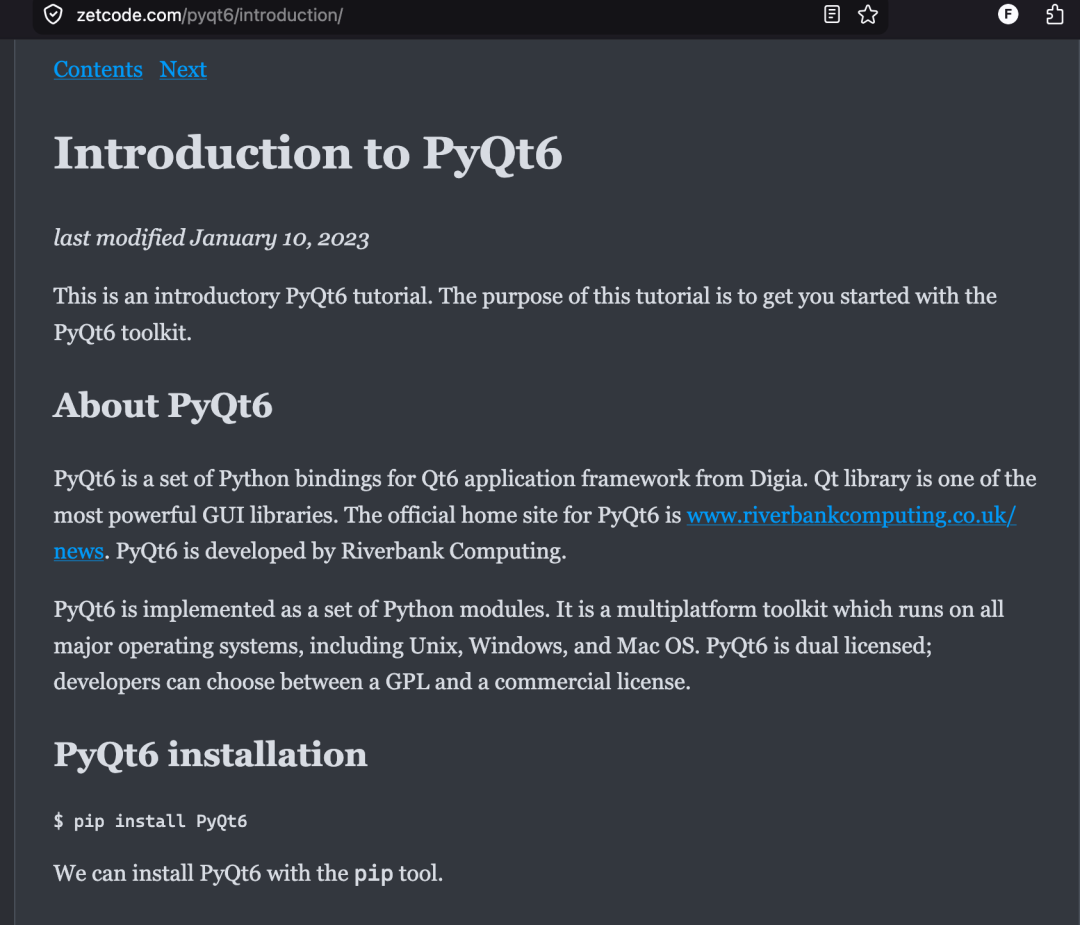The width and height of the screenshot is (1080, 925).
Task: Click the paragraph about multiplatform toolkit licensing
Action: [x=528, y=645]
